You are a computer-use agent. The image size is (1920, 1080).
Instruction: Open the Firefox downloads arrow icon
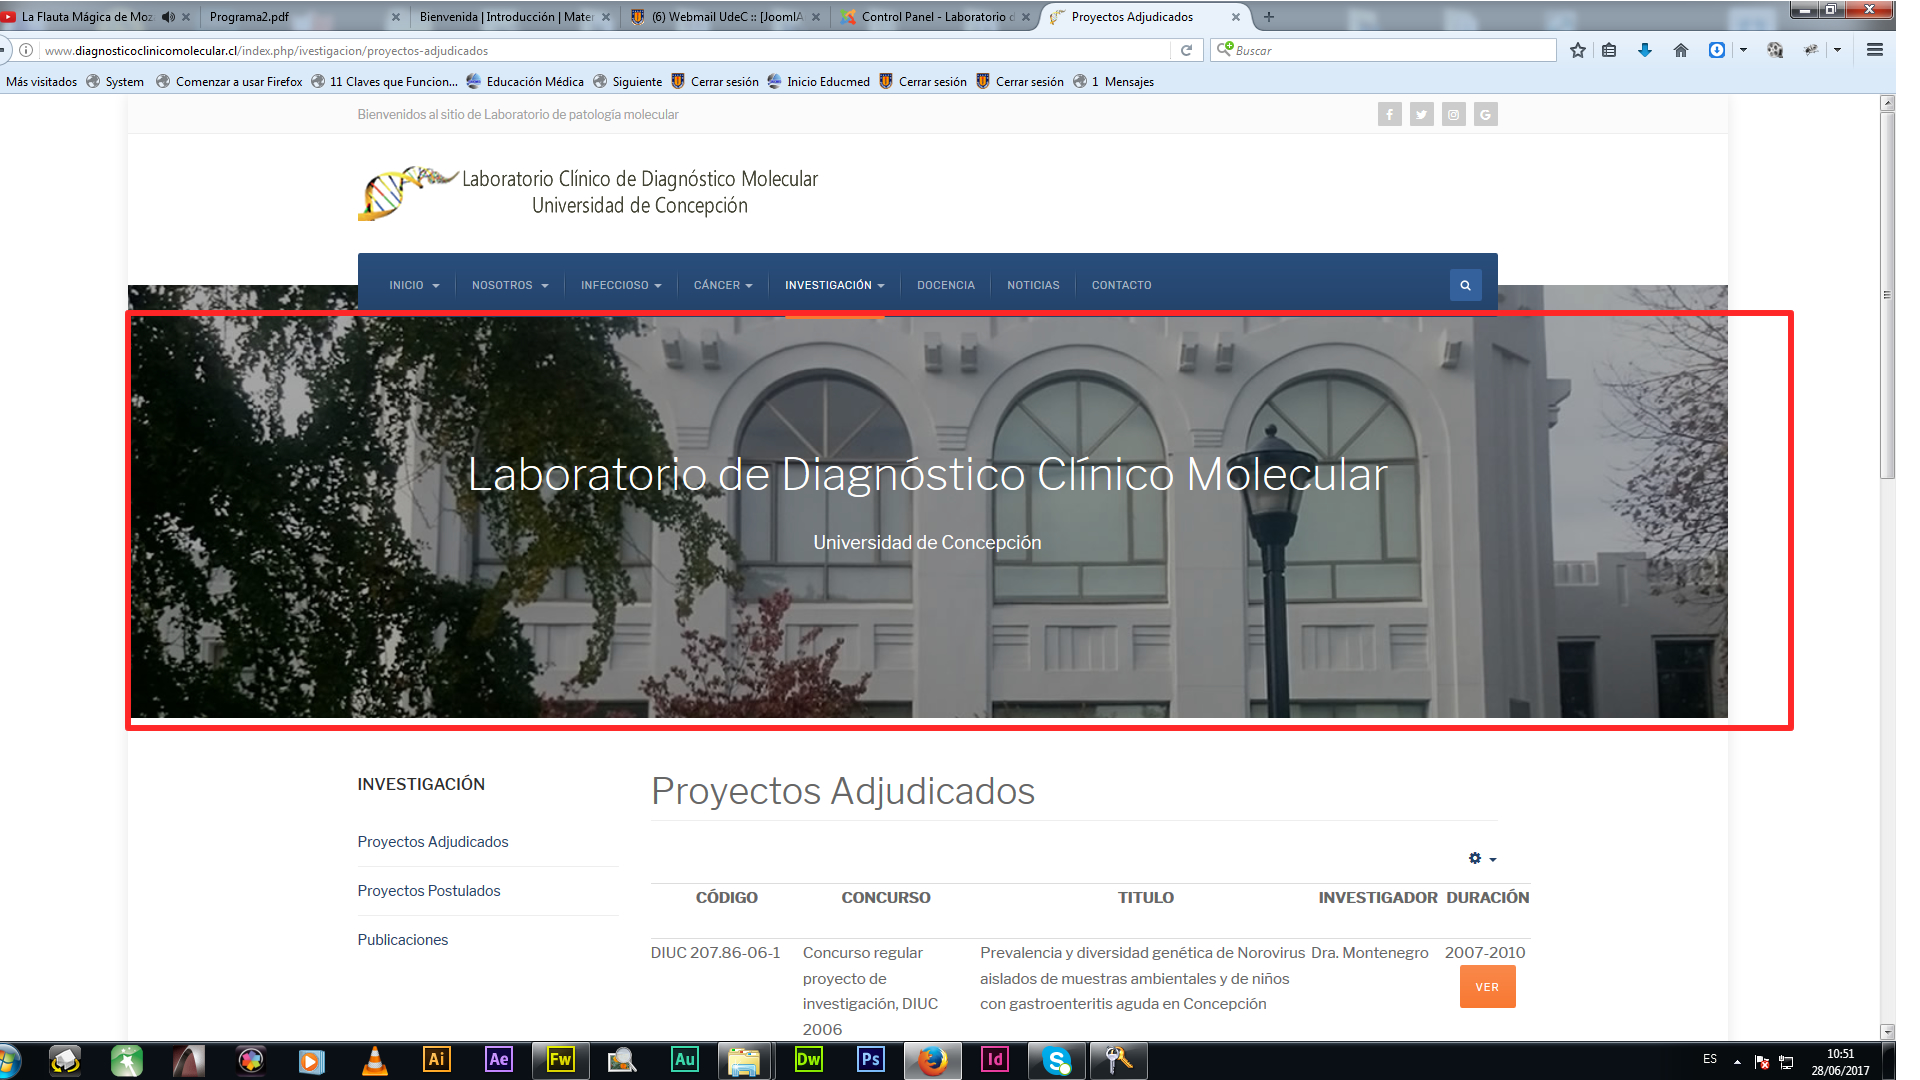(x=1644, y=50)
